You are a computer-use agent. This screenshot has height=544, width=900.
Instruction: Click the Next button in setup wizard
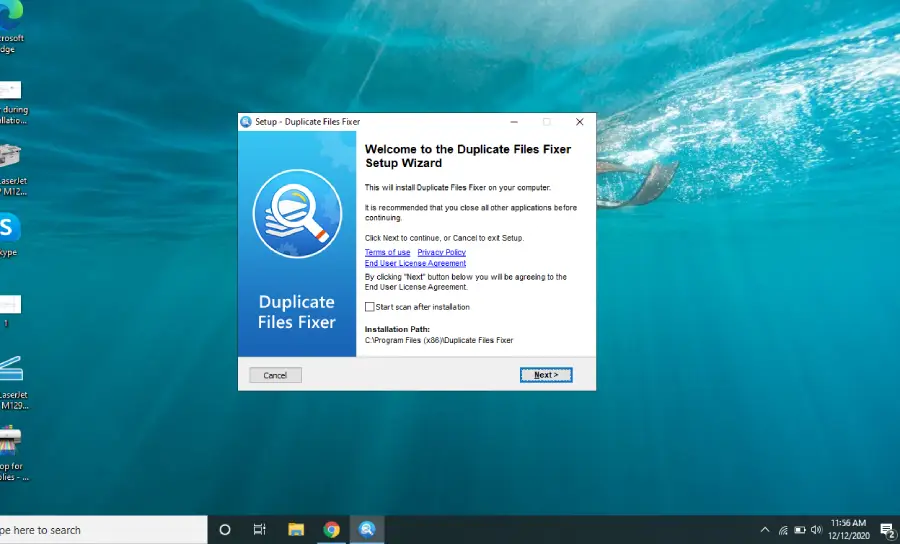[546, 375]
